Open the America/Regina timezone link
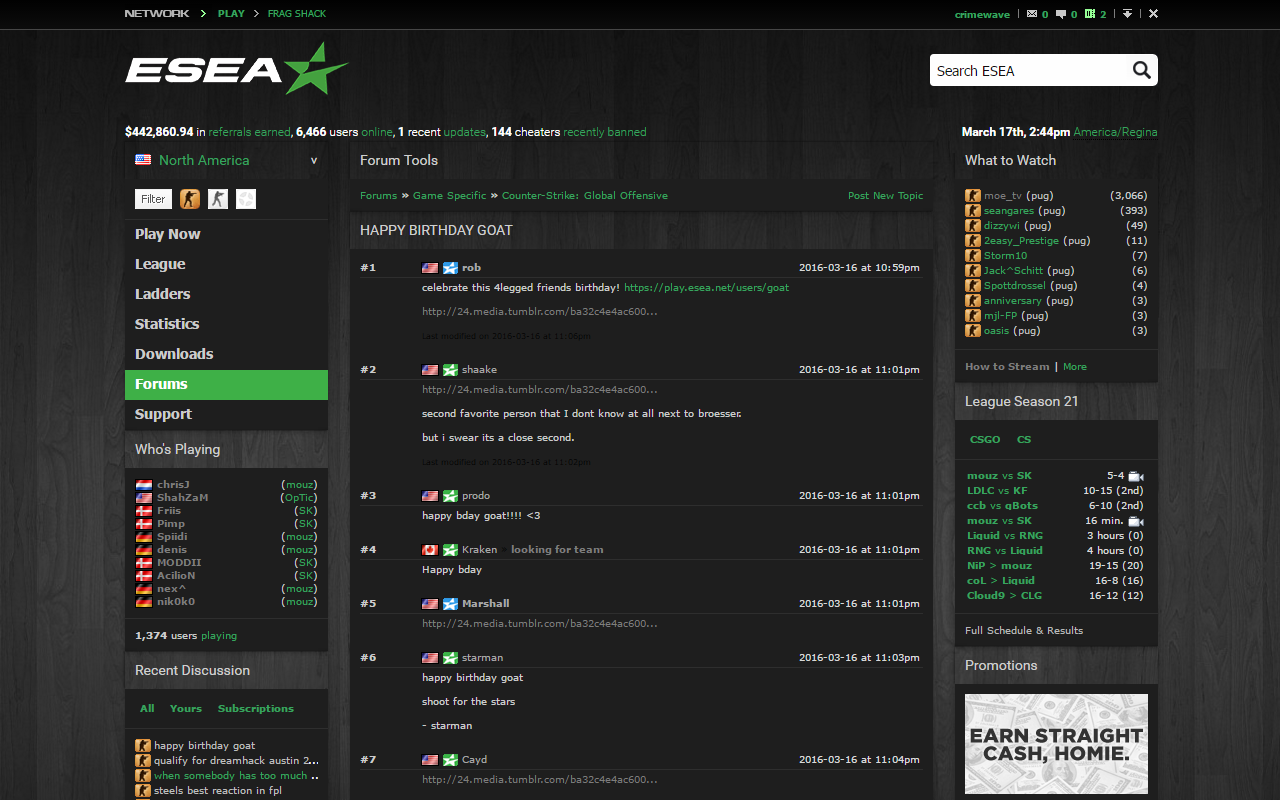The width and height of the screenshot is (1280, 800). click(1115, 132)
